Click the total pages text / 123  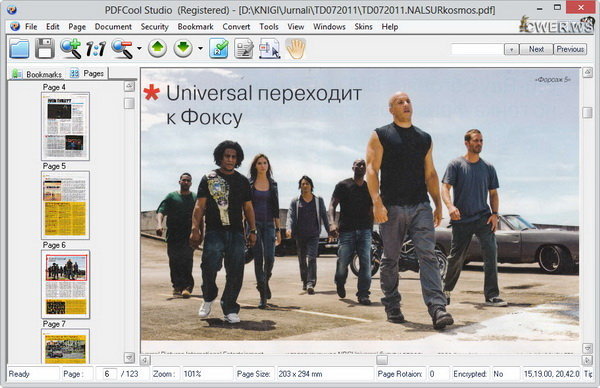tap(130, 374)
